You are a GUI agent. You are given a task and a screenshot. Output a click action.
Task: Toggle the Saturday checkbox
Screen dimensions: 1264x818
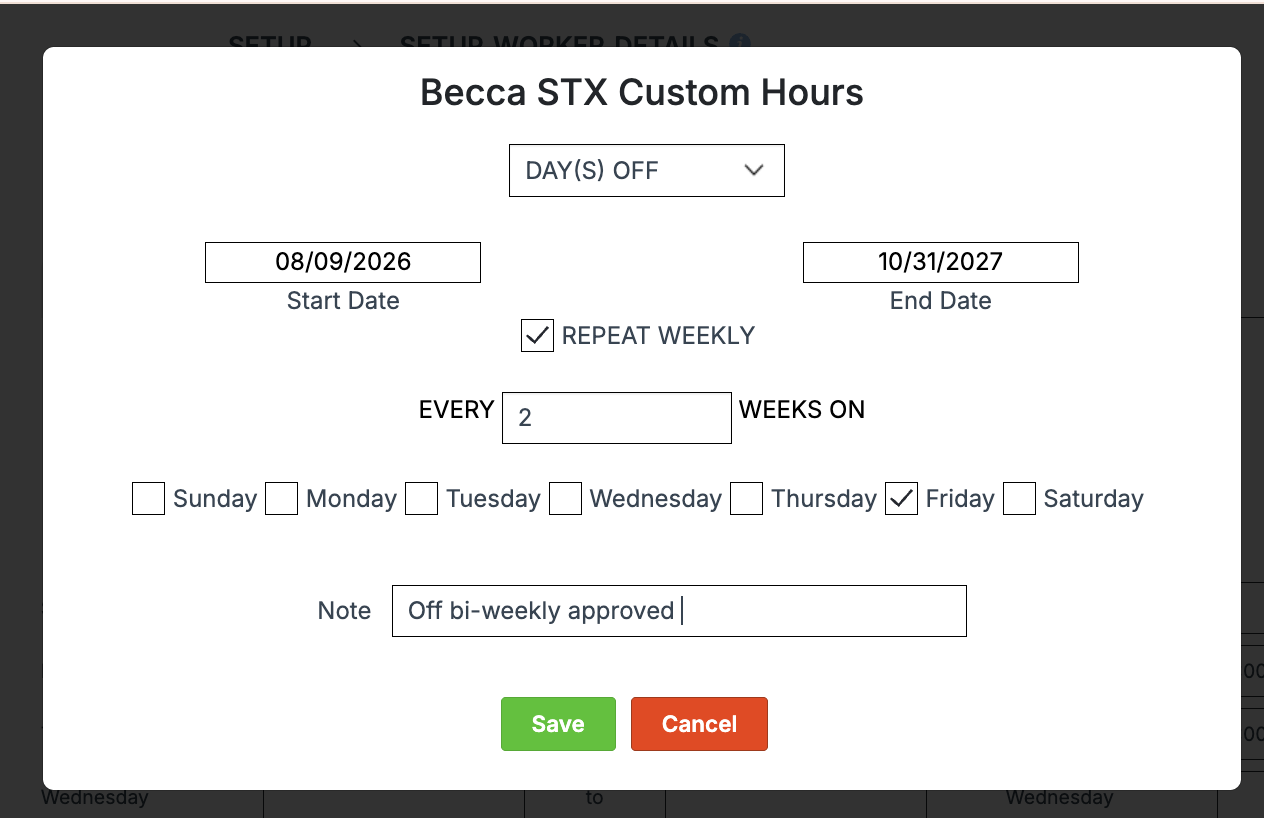pos(1019,498)
